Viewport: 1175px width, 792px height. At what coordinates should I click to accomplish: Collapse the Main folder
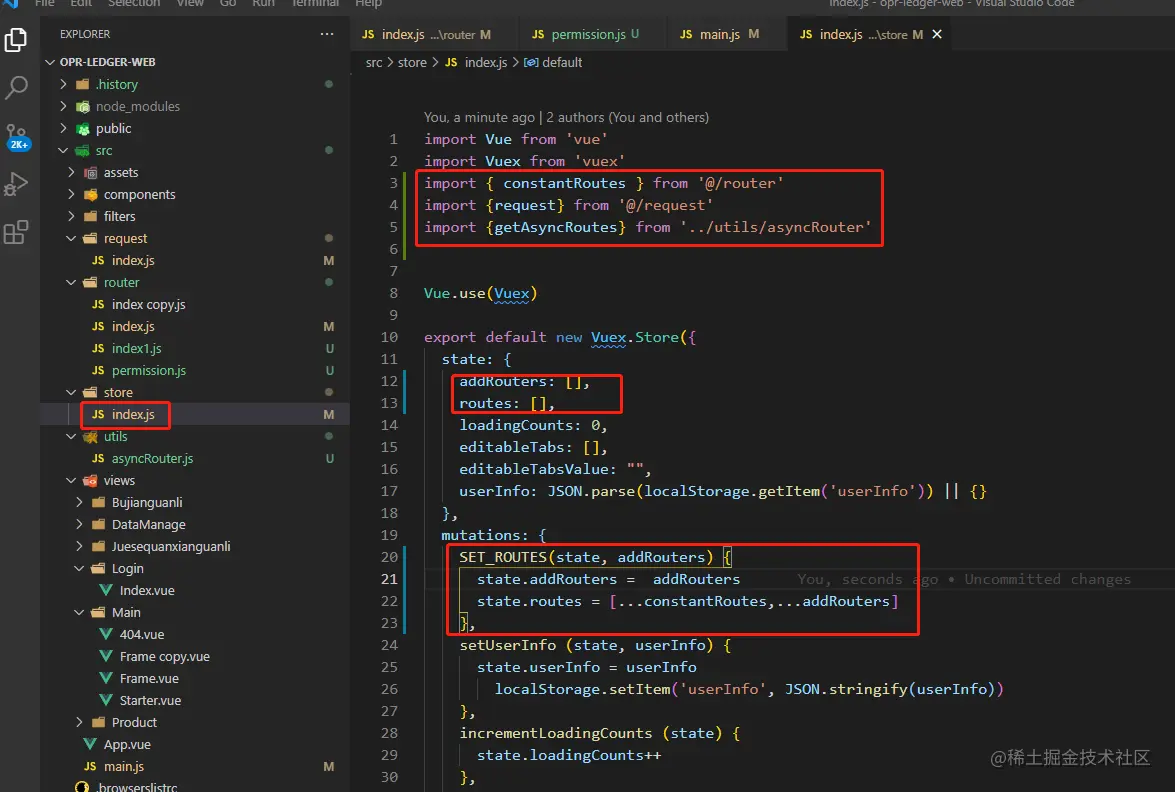click(79, 613)
